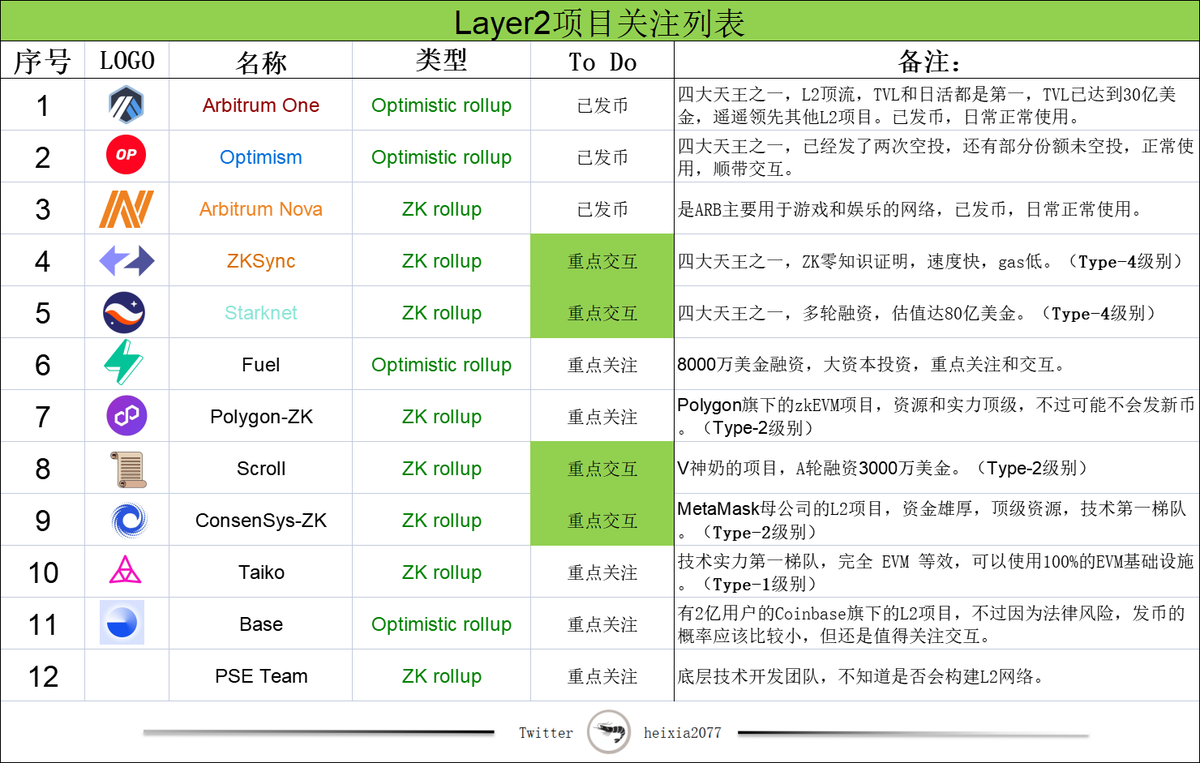Click '重点关注' cell in Polygon-ZK row
This screenshot has height=763, width=1200.
602,417
